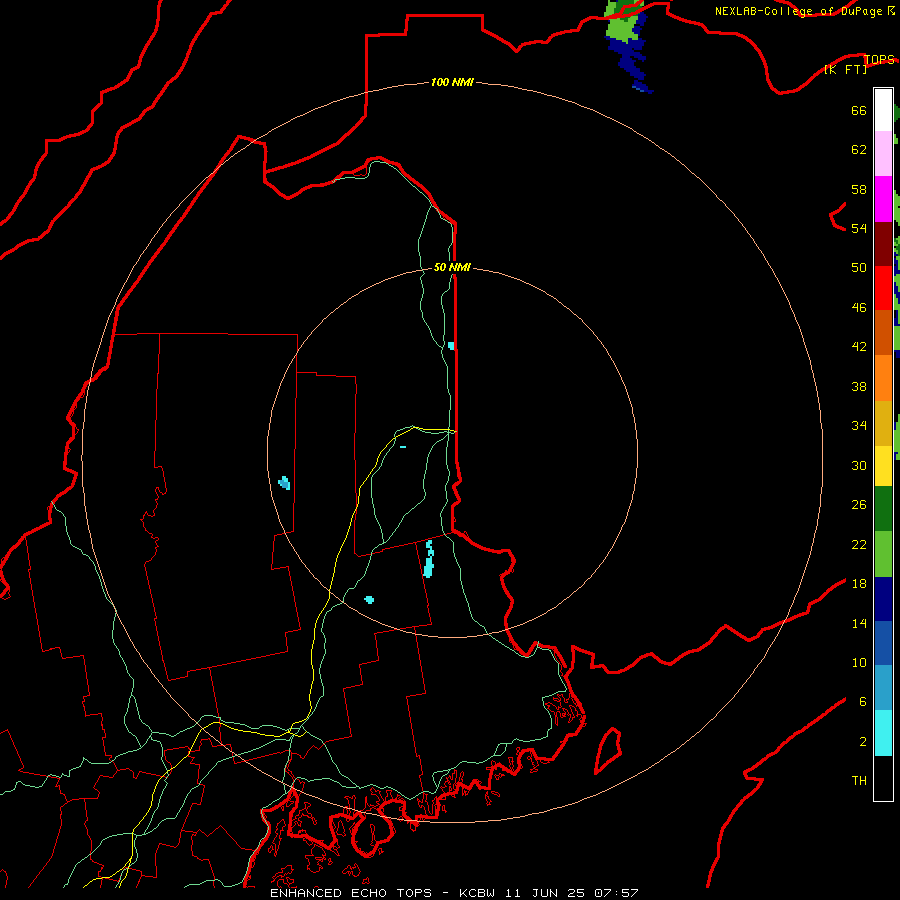Click the legend value '54'
This screenshot has height=900, width=900.
click(x=859, y=228)
